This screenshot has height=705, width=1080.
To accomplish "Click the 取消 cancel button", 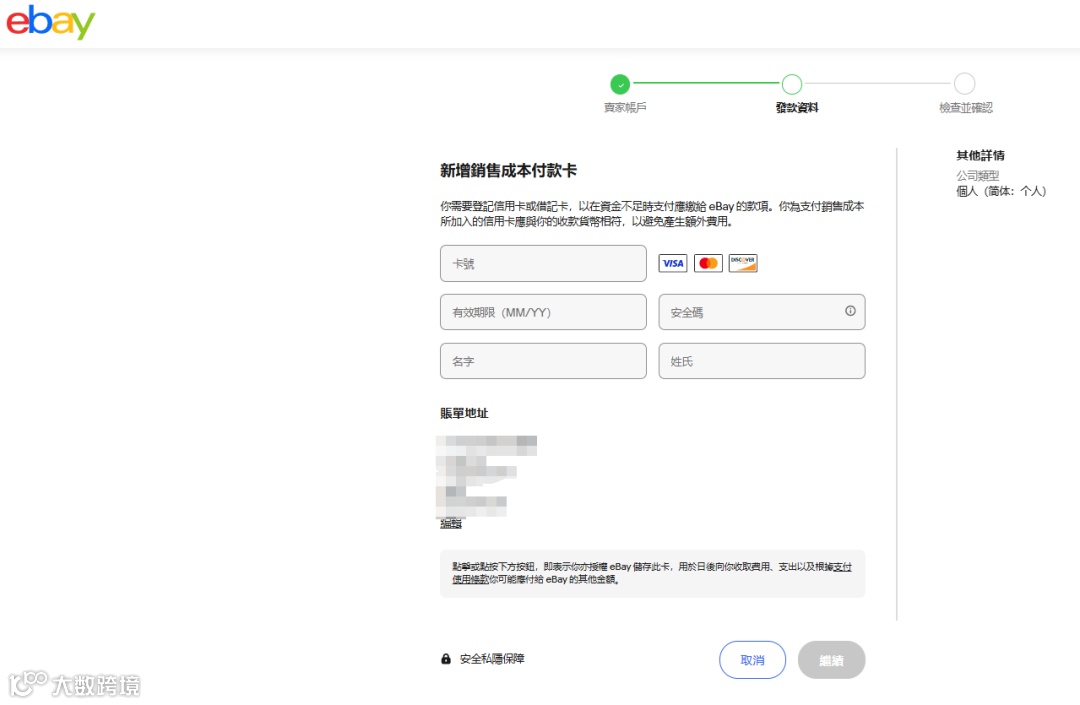I will click(752, 660).
